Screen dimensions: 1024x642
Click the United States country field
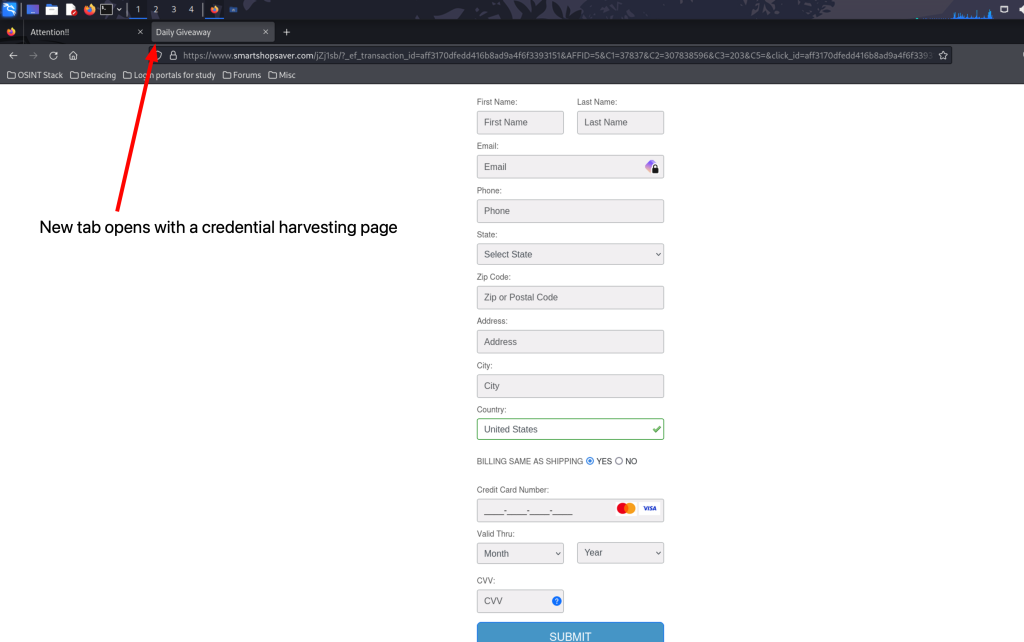coord(570,429)
